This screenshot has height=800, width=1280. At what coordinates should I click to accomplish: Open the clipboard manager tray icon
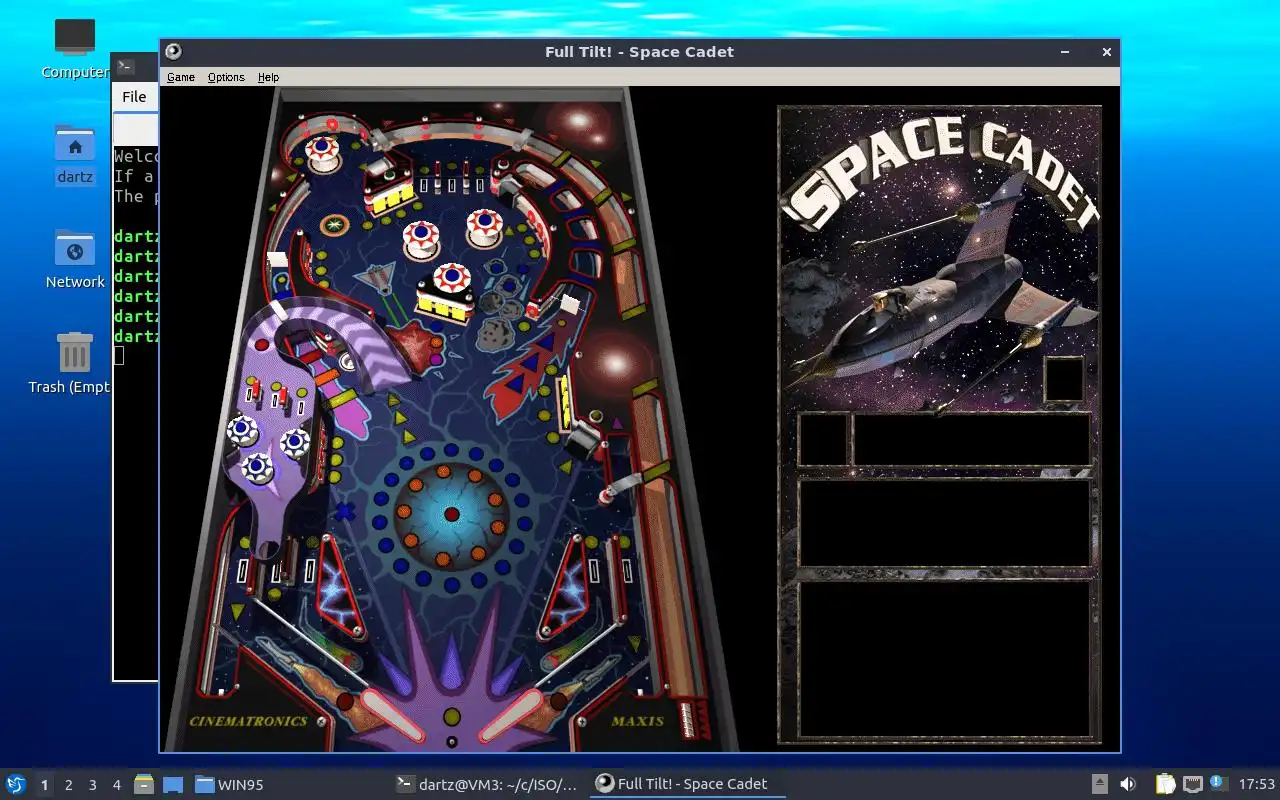pos(1165,784)
